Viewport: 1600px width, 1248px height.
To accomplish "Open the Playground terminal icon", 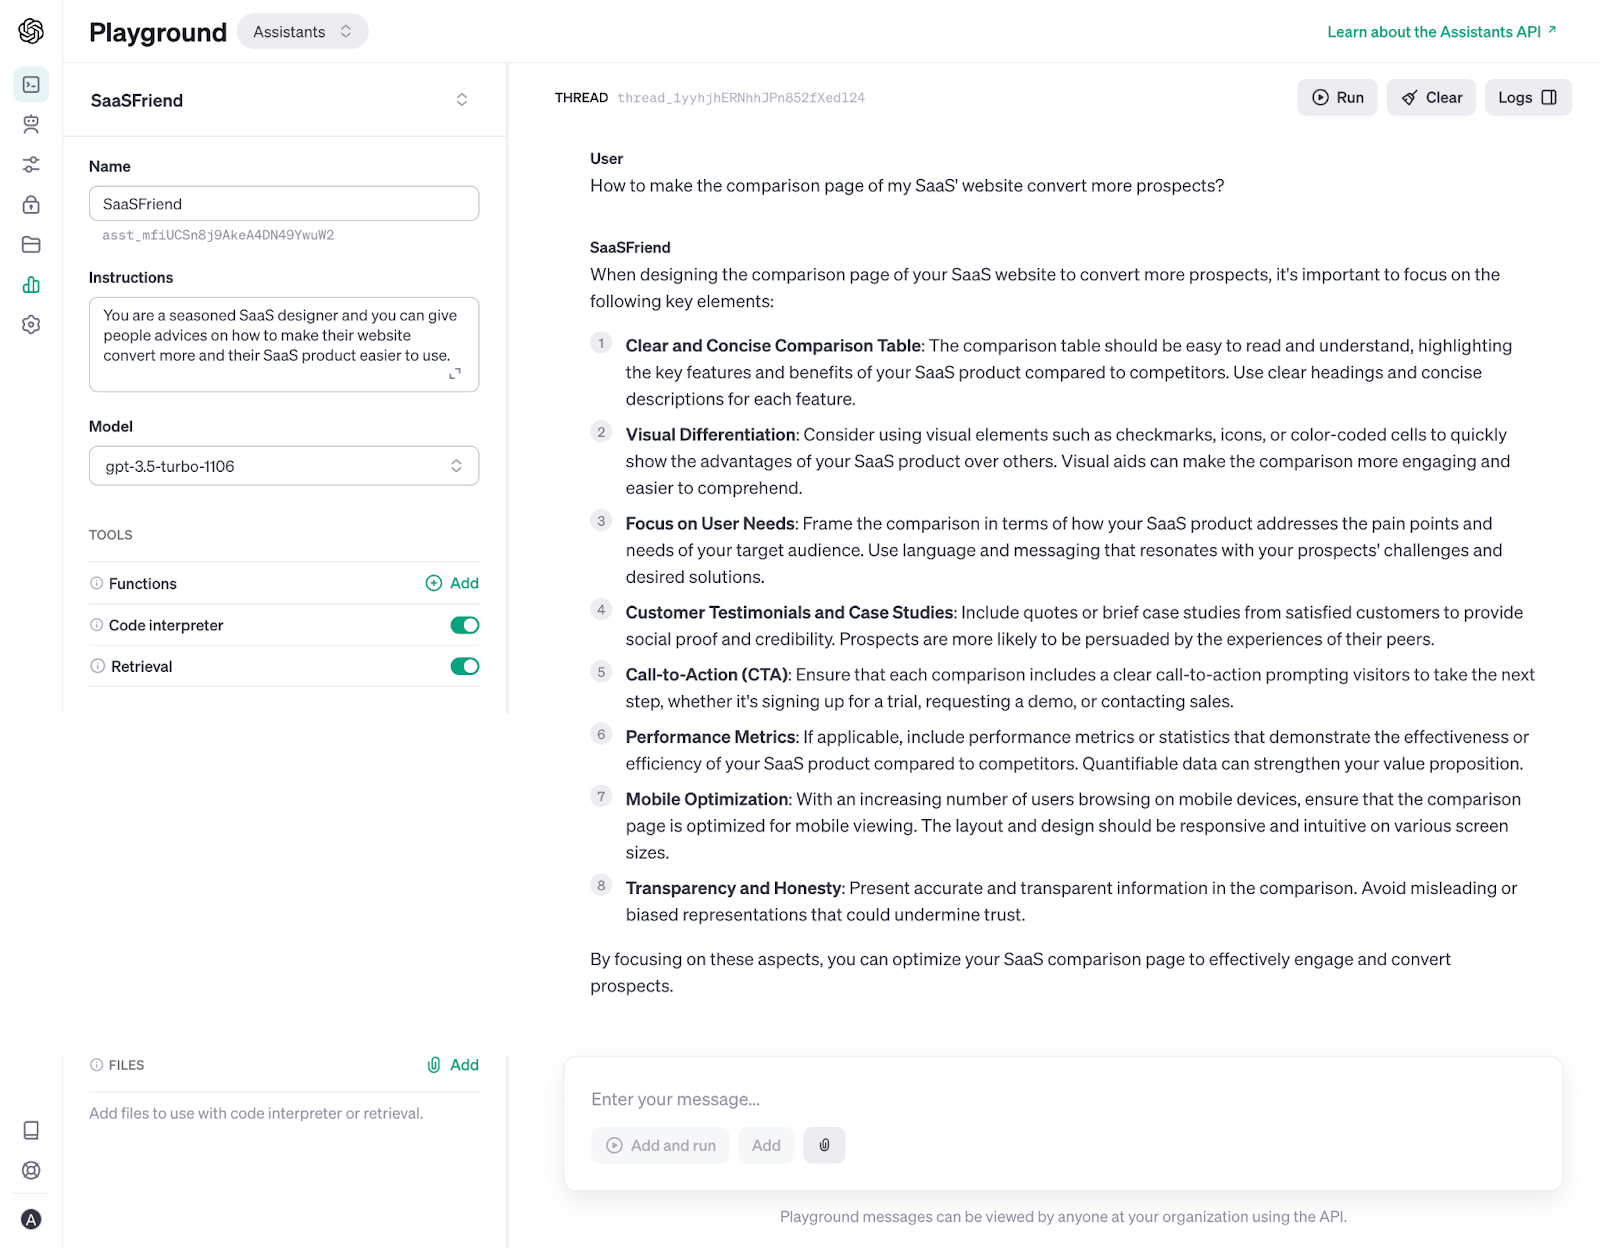I will tap(31, 85).
